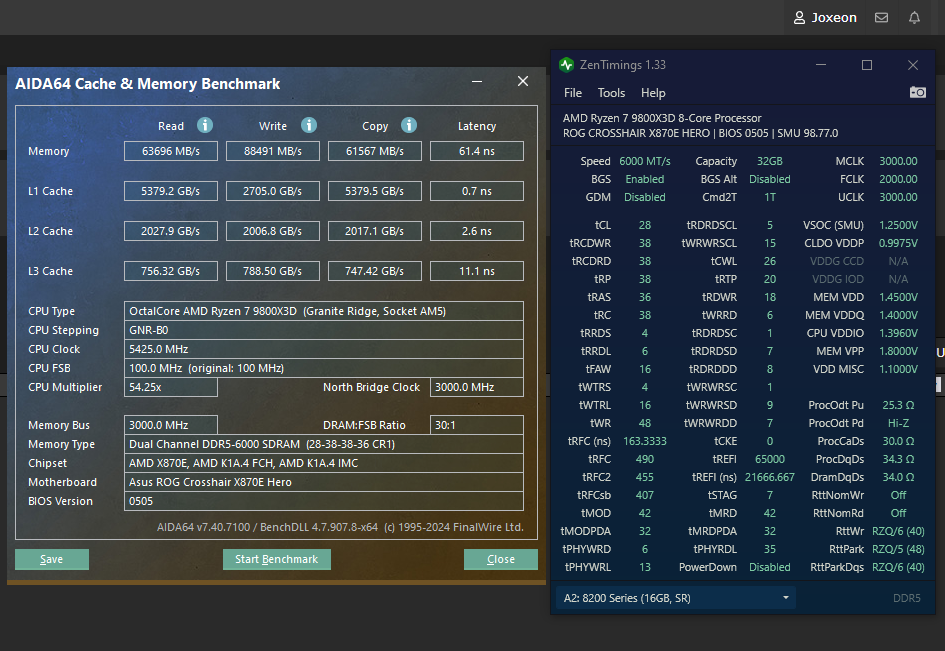Open the messages envelope icon

click(881, 17)
